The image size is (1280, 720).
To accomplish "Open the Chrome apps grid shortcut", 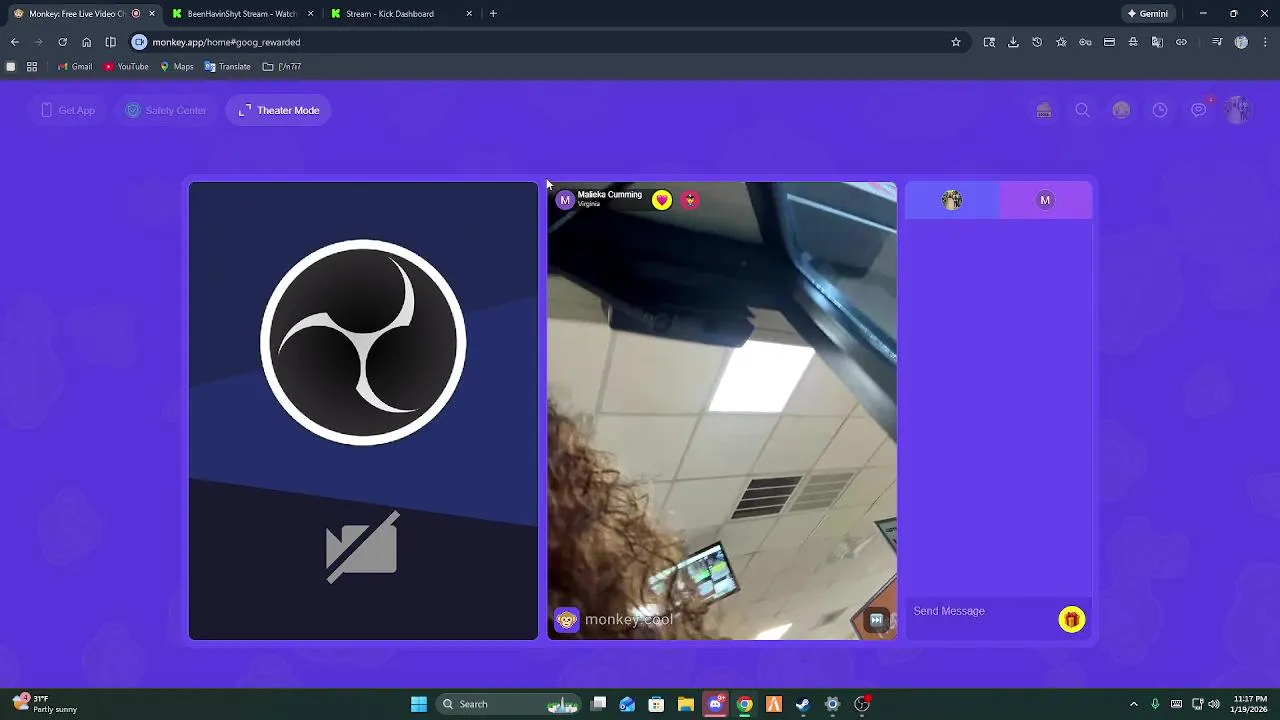I will pos(32,67).
